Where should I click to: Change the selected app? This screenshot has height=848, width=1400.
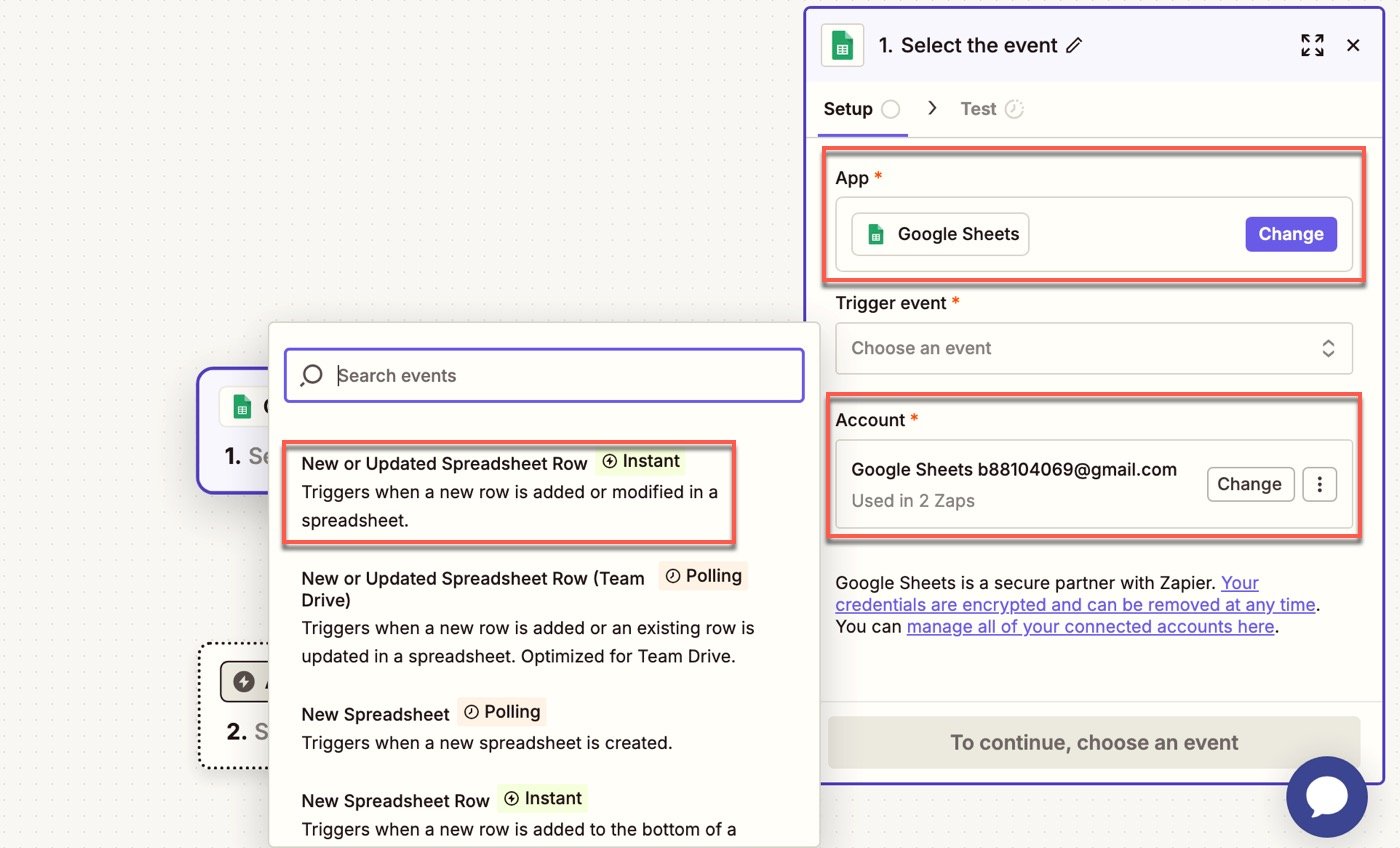click(x=1291, y=234)
